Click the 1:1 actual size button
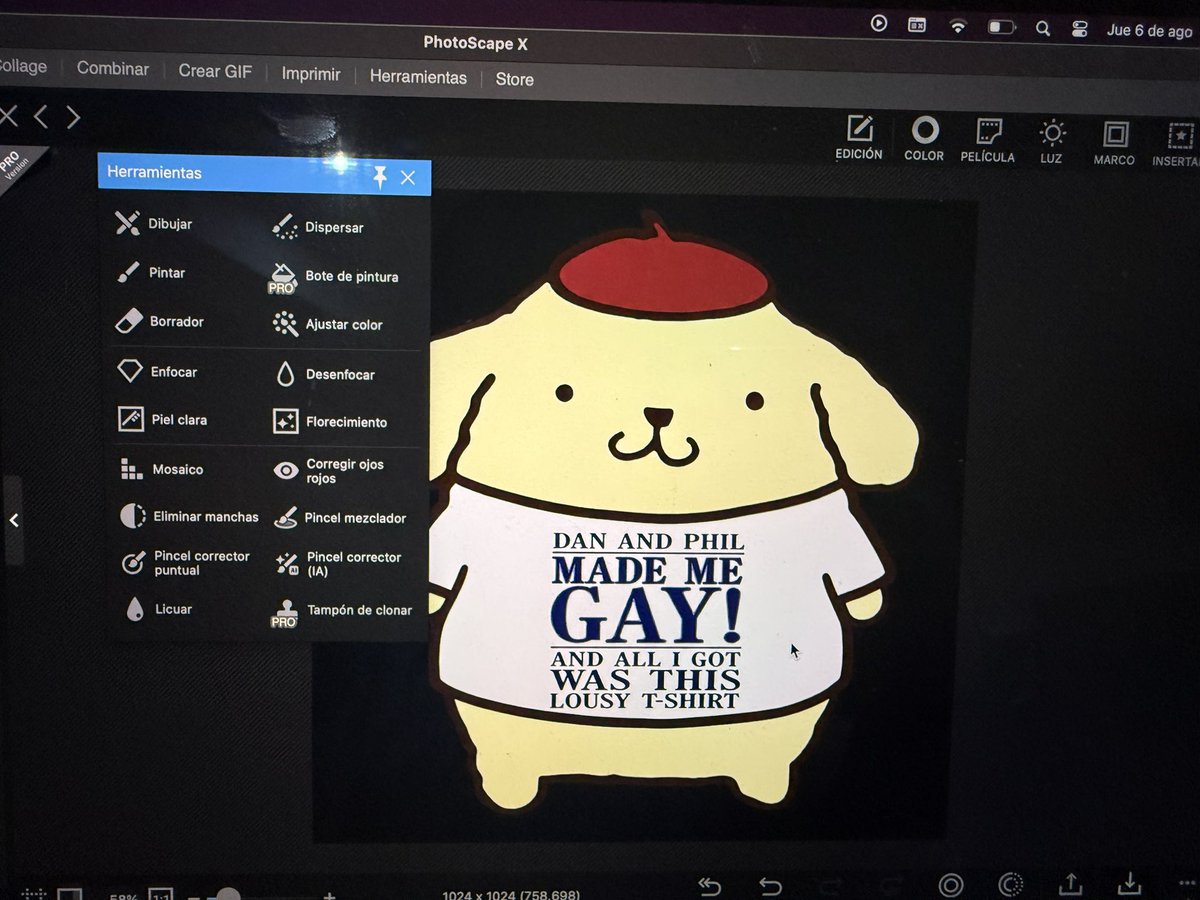The image size is (1200, 900). point(161,894)
